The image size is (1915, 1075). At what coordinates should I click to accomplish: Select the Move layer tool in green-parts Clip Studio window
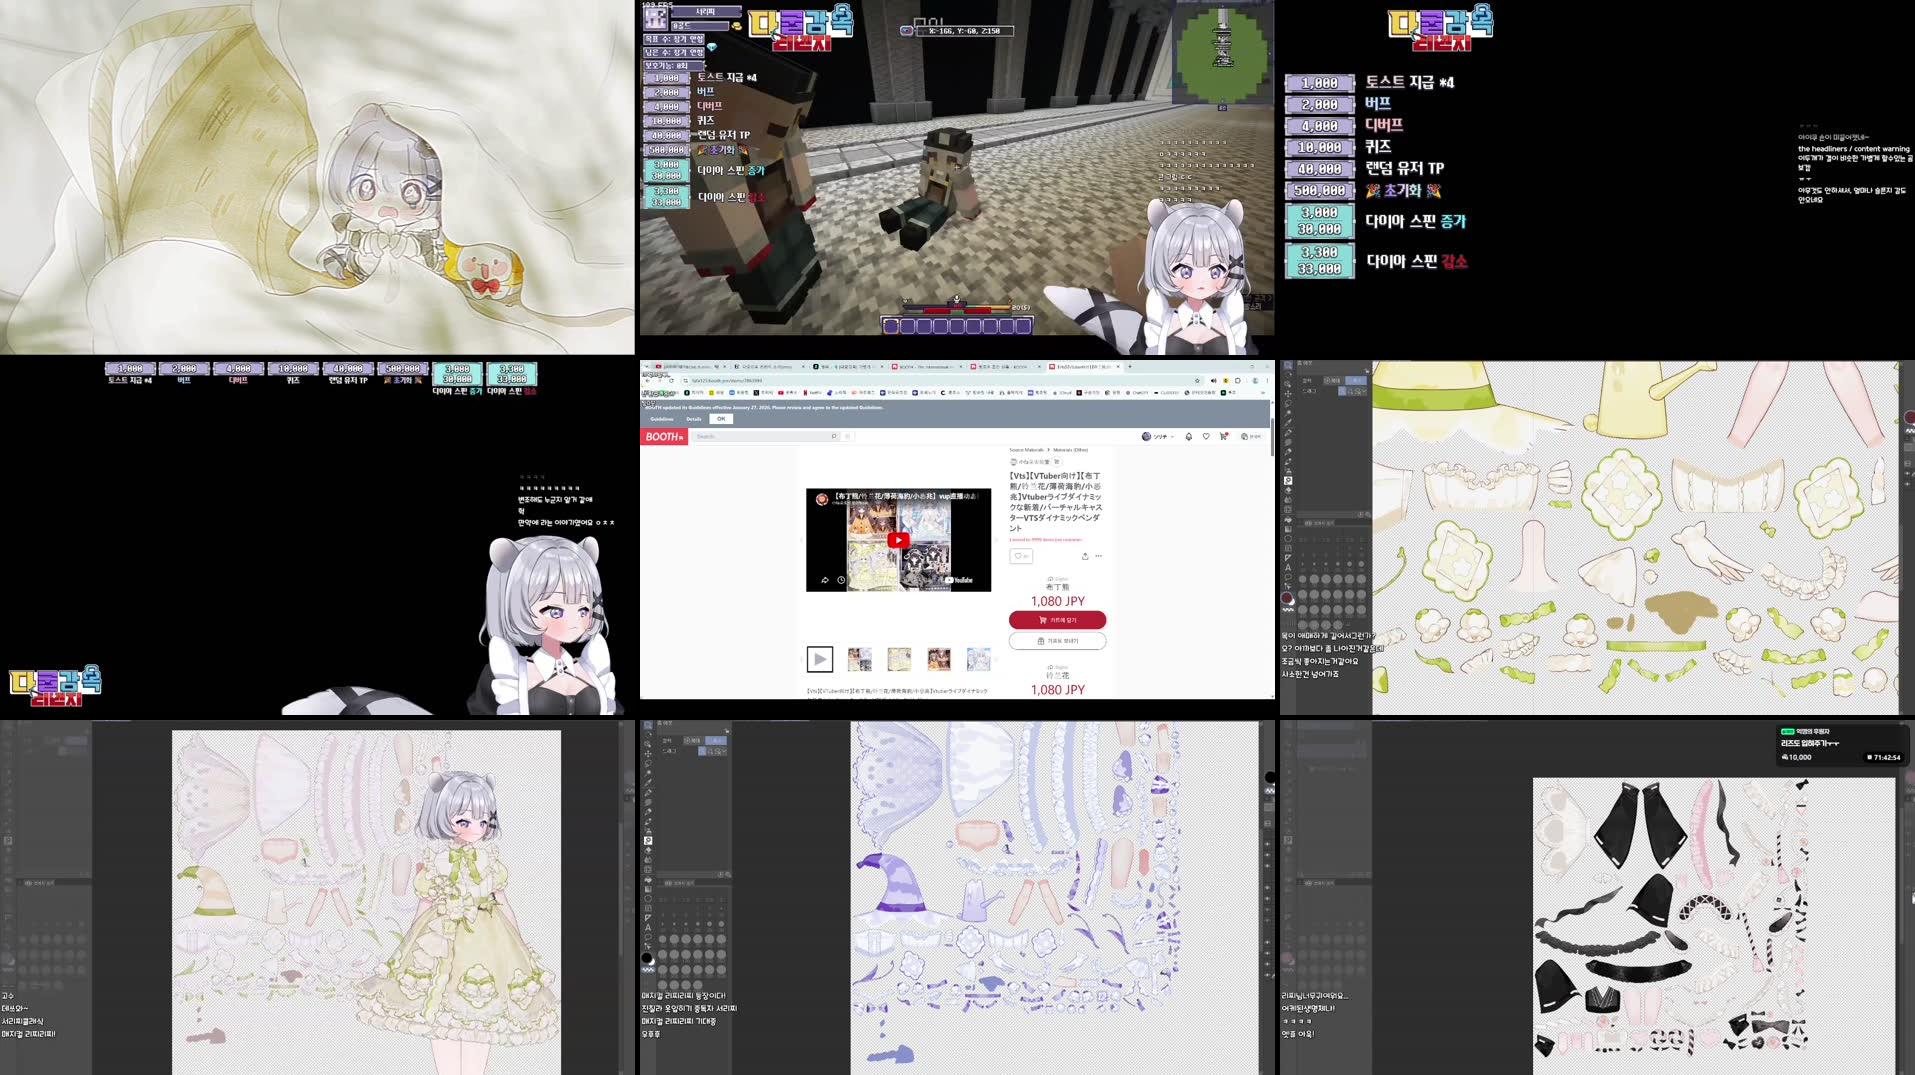click(x=1288, y=393)
